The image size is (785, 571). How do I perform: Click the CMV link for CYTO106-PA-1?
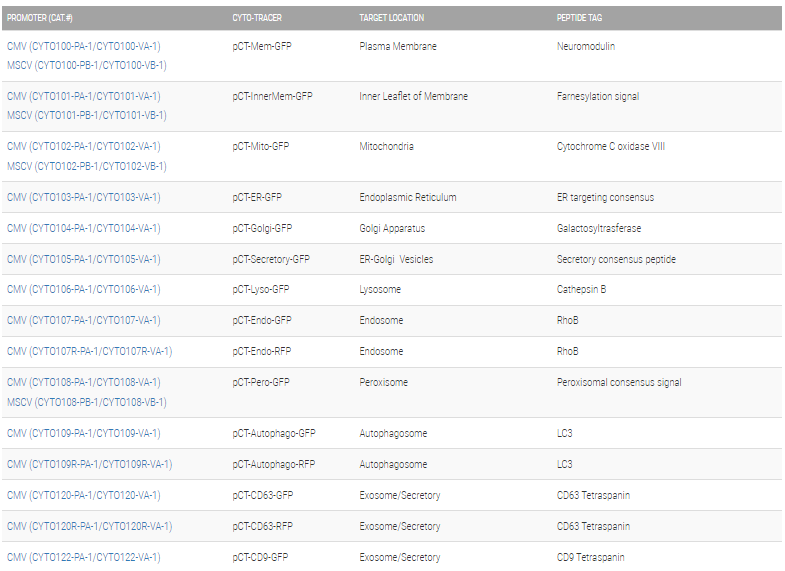tap(83, 289)
